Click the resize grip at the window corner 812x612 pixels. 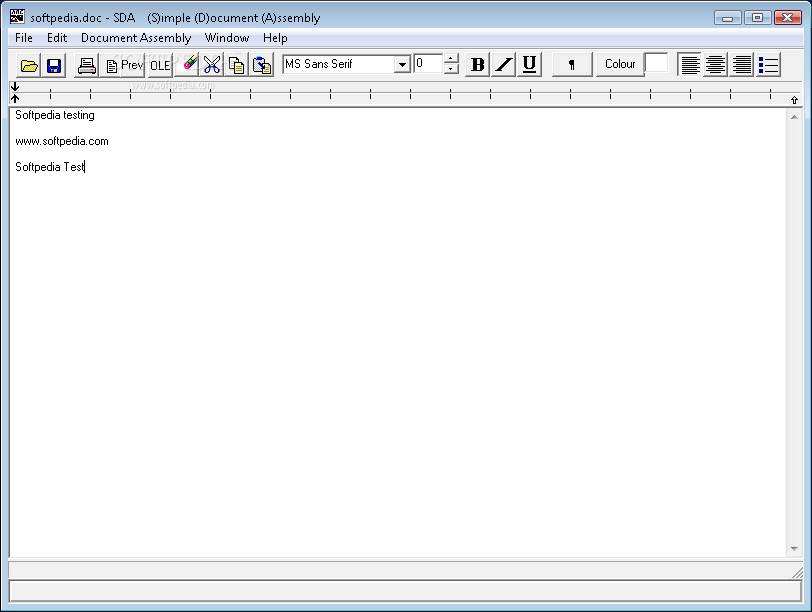pos(798,572)
